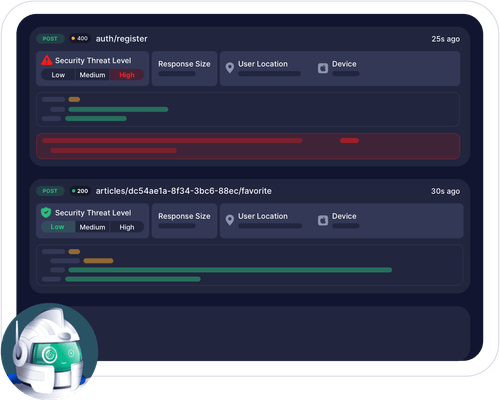Screen dimensions: 500x400
Task: Click Apple device icon in auth/register card
Action: coord(323,68)
